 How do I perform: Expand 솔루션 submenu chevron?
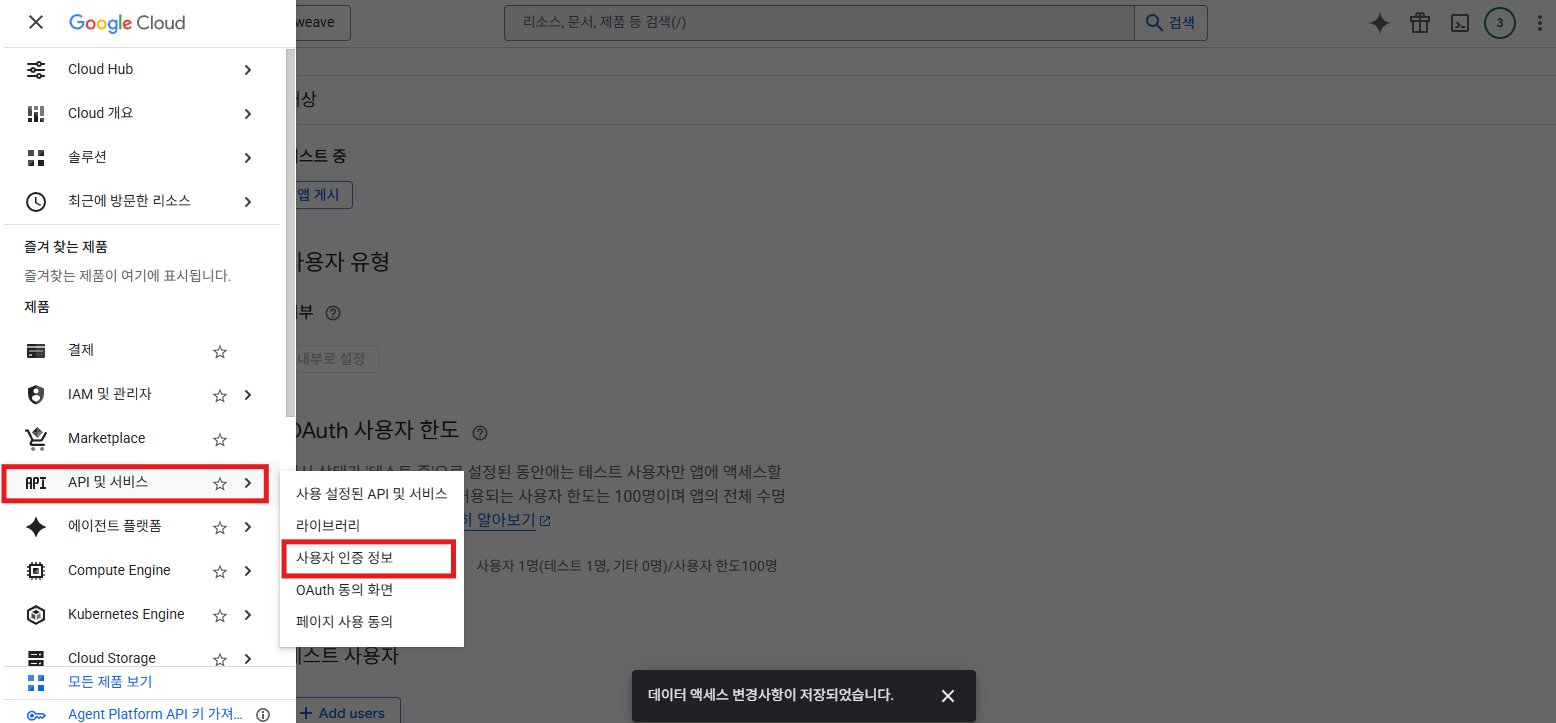pyautogui.click(x=248, y=158)
